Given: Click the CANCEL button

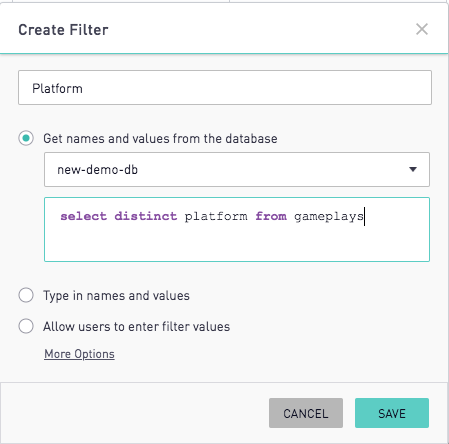Looking at the screenshot, I should click(x=306, y=413).
